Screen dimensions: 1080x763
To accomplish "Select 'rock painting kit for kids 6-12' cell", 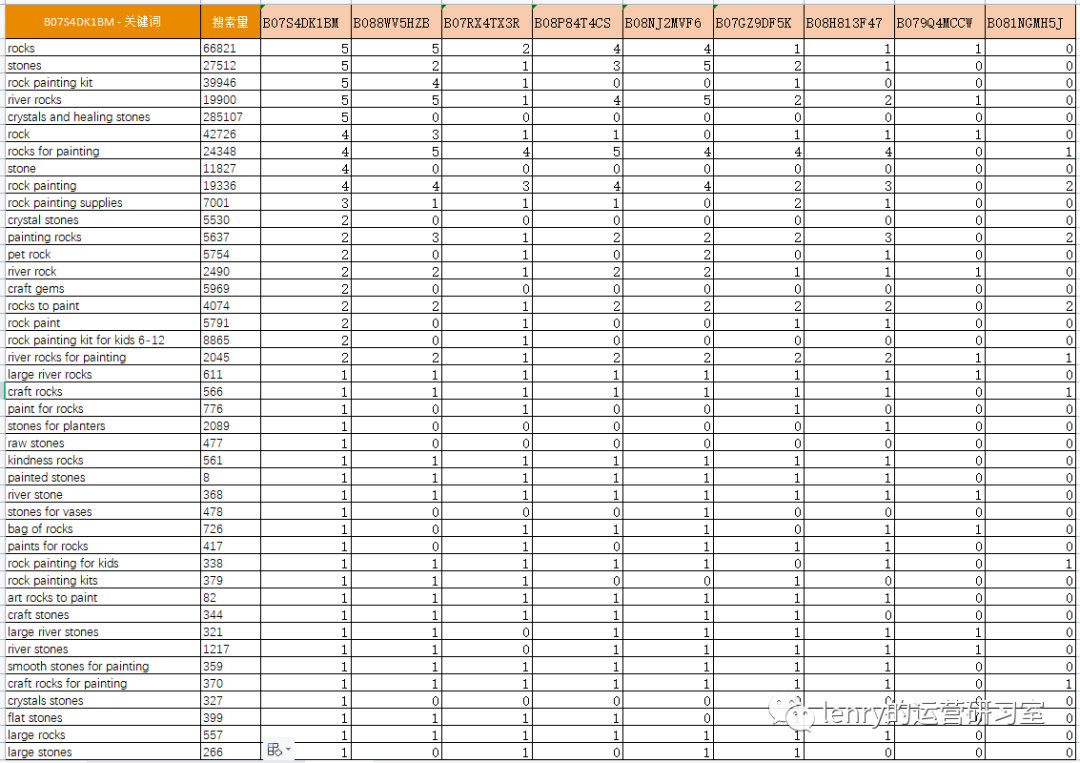I will click(x=103, y=340).
